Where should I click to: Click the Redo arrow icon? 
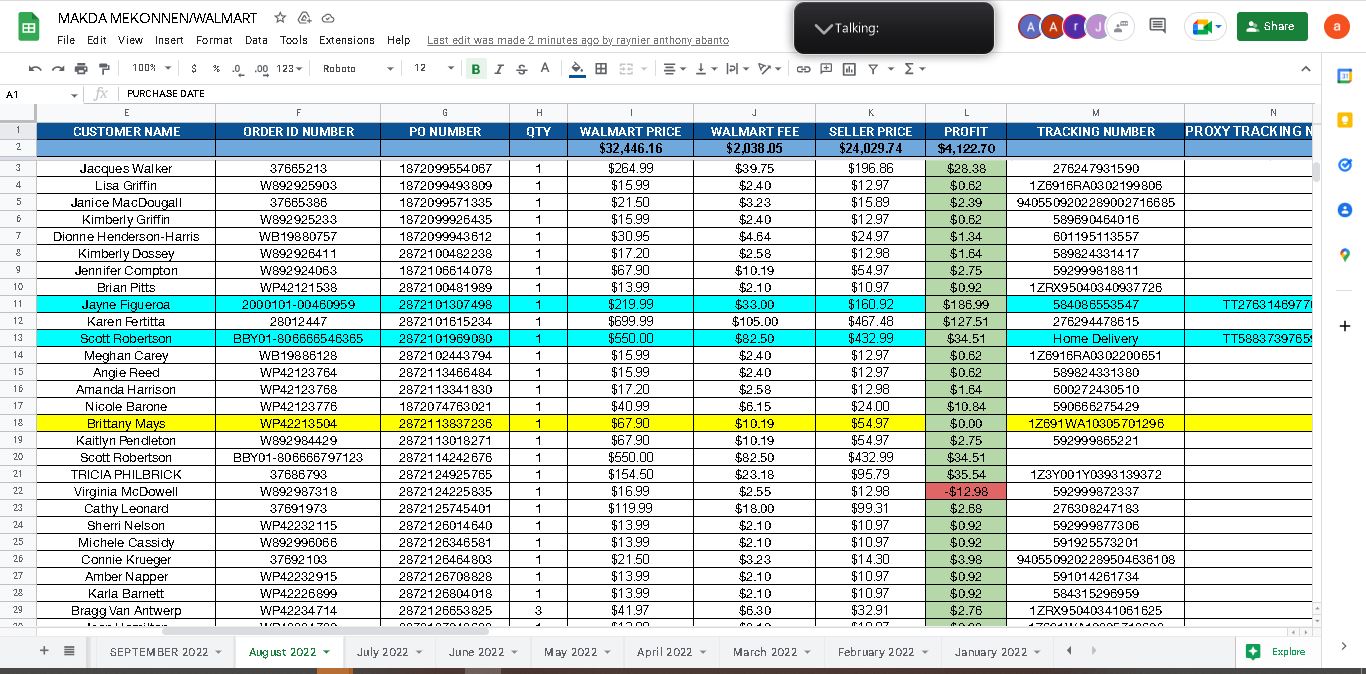(58, 69)
